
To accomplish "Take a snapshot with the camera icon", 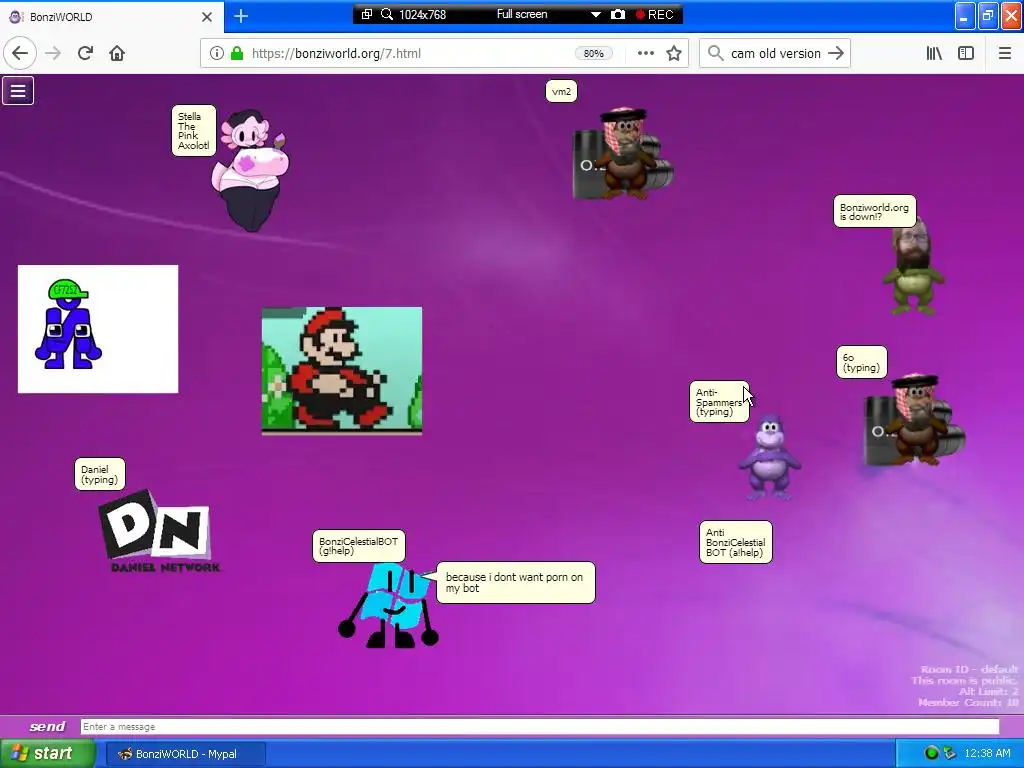I will click(x=618, y=14).
